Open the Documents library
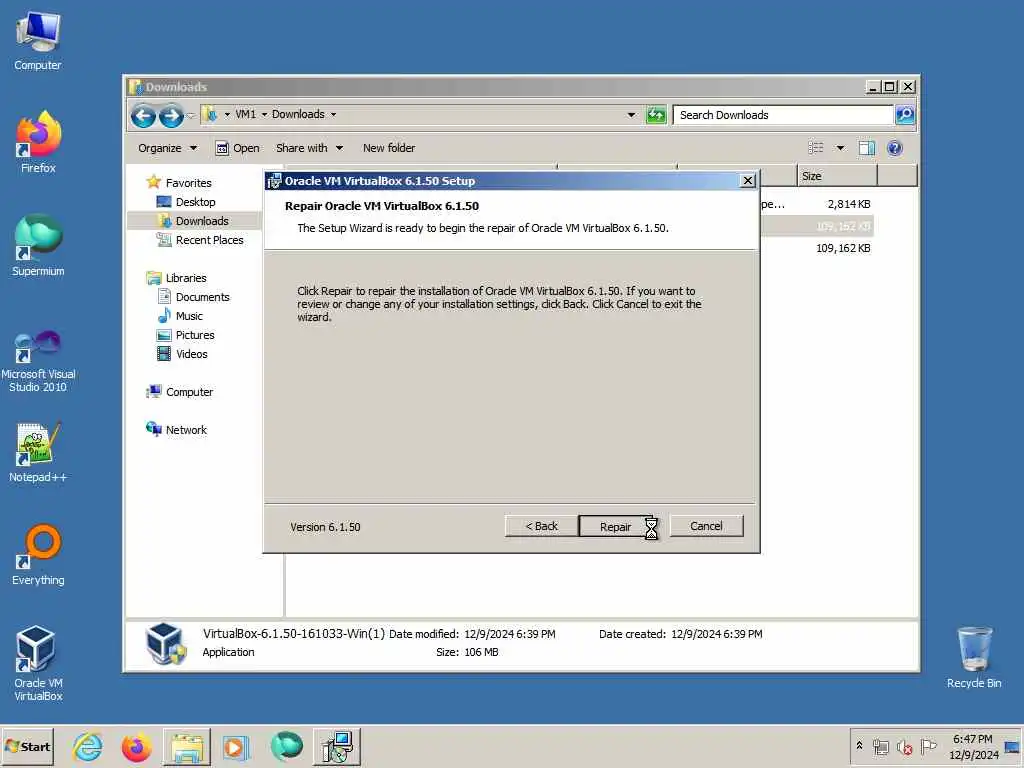1024x768 pixels. coord(202,296)
